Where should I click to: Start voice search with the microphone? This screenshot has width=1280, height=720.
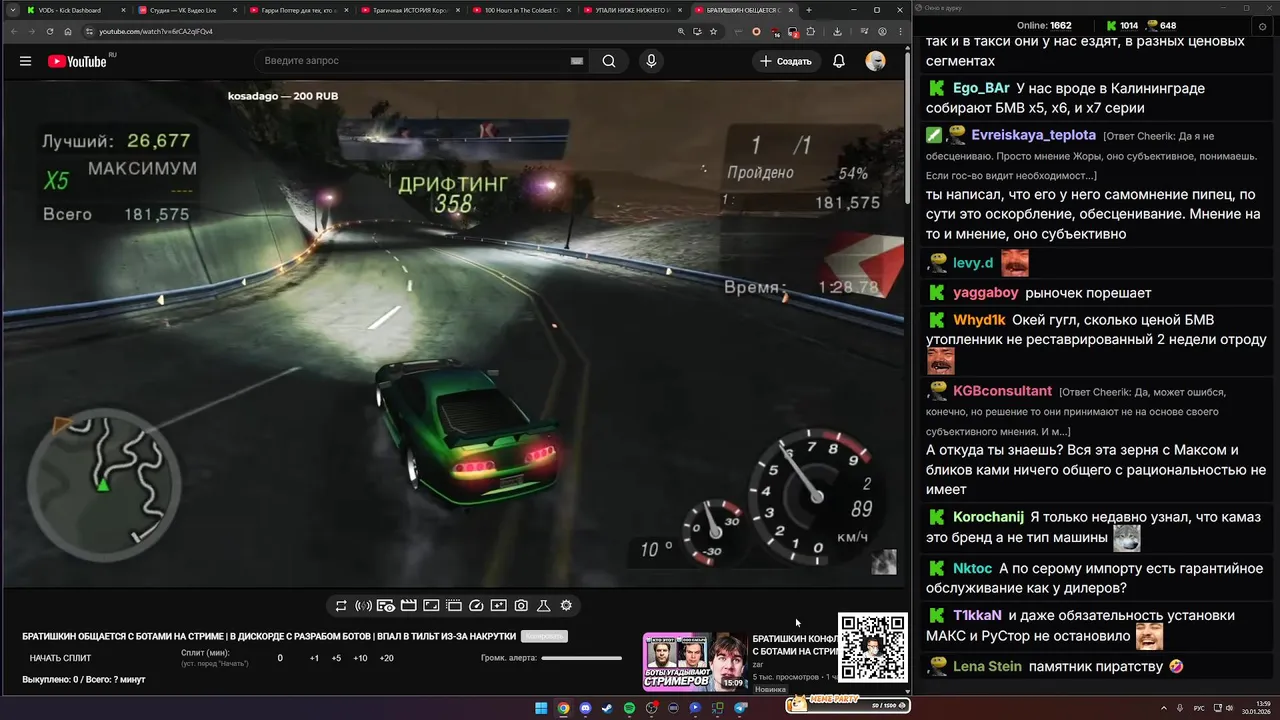pos(651,61)
